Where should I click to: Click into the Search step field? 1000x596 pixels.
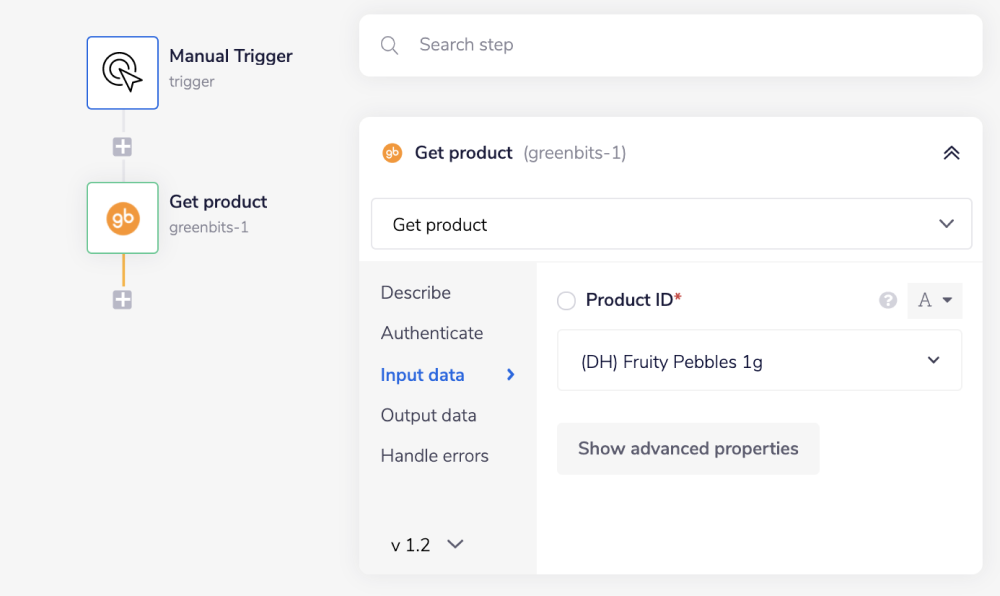[x=680, y=45]
